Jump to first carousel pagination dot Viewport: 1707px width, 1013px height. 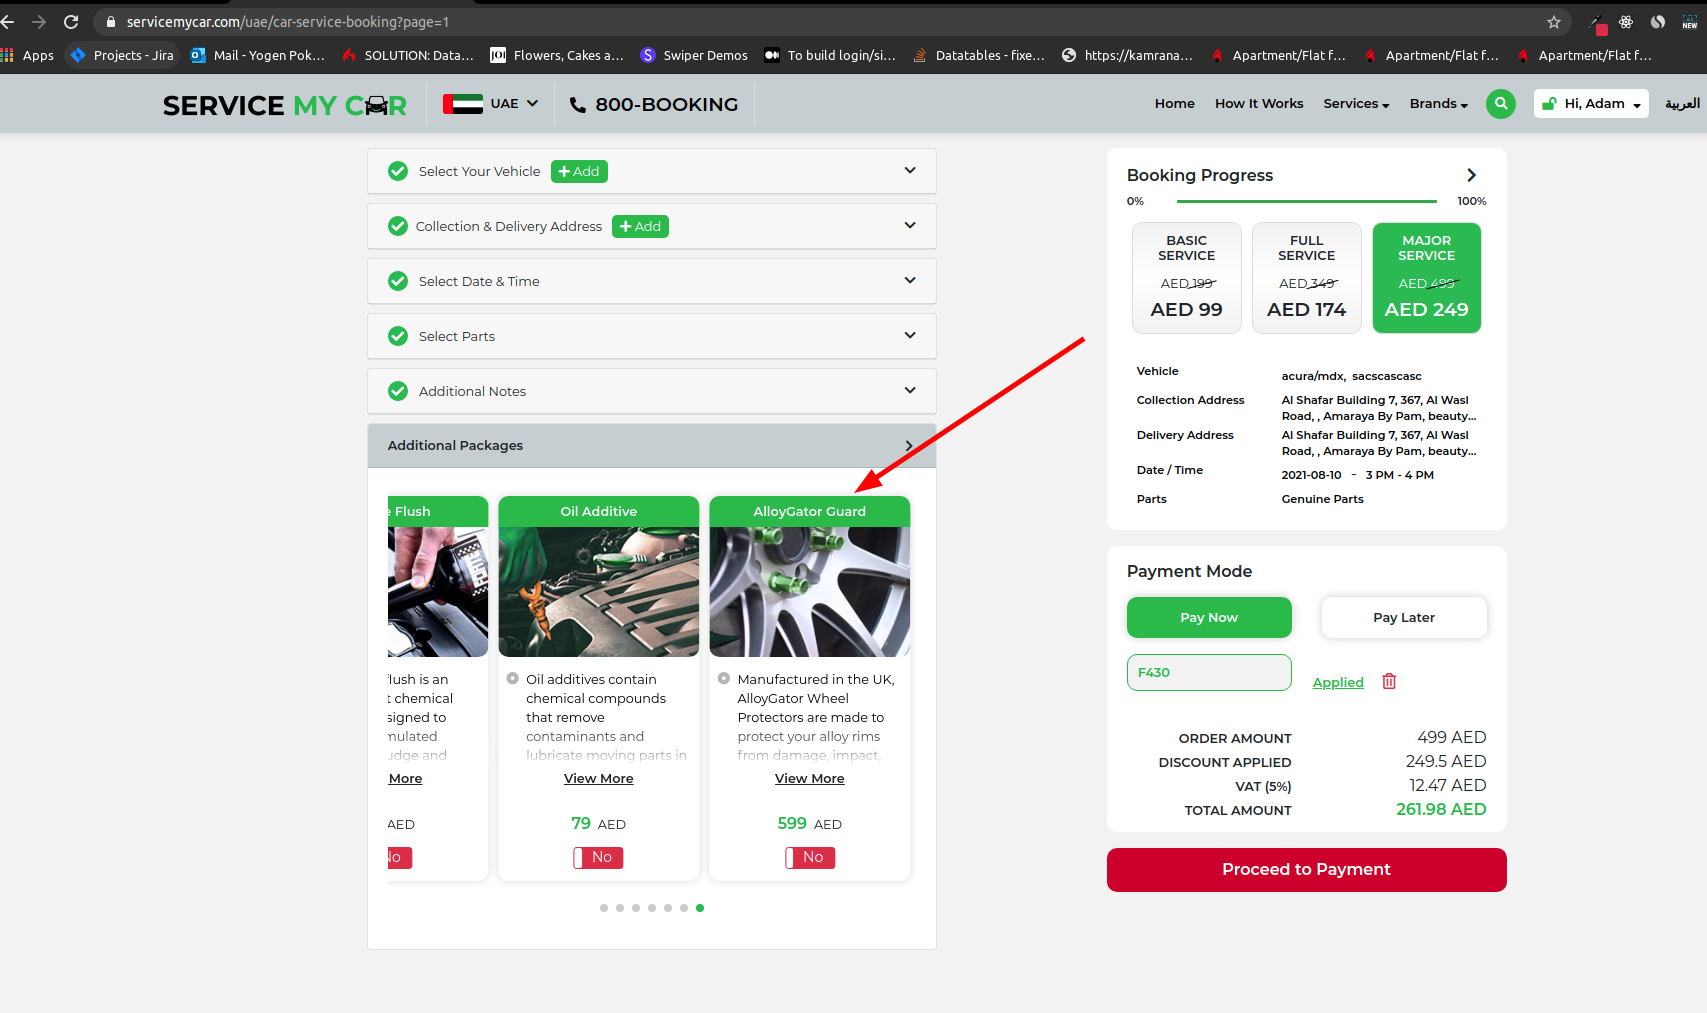pyautogui.click(x=604, y=908)
